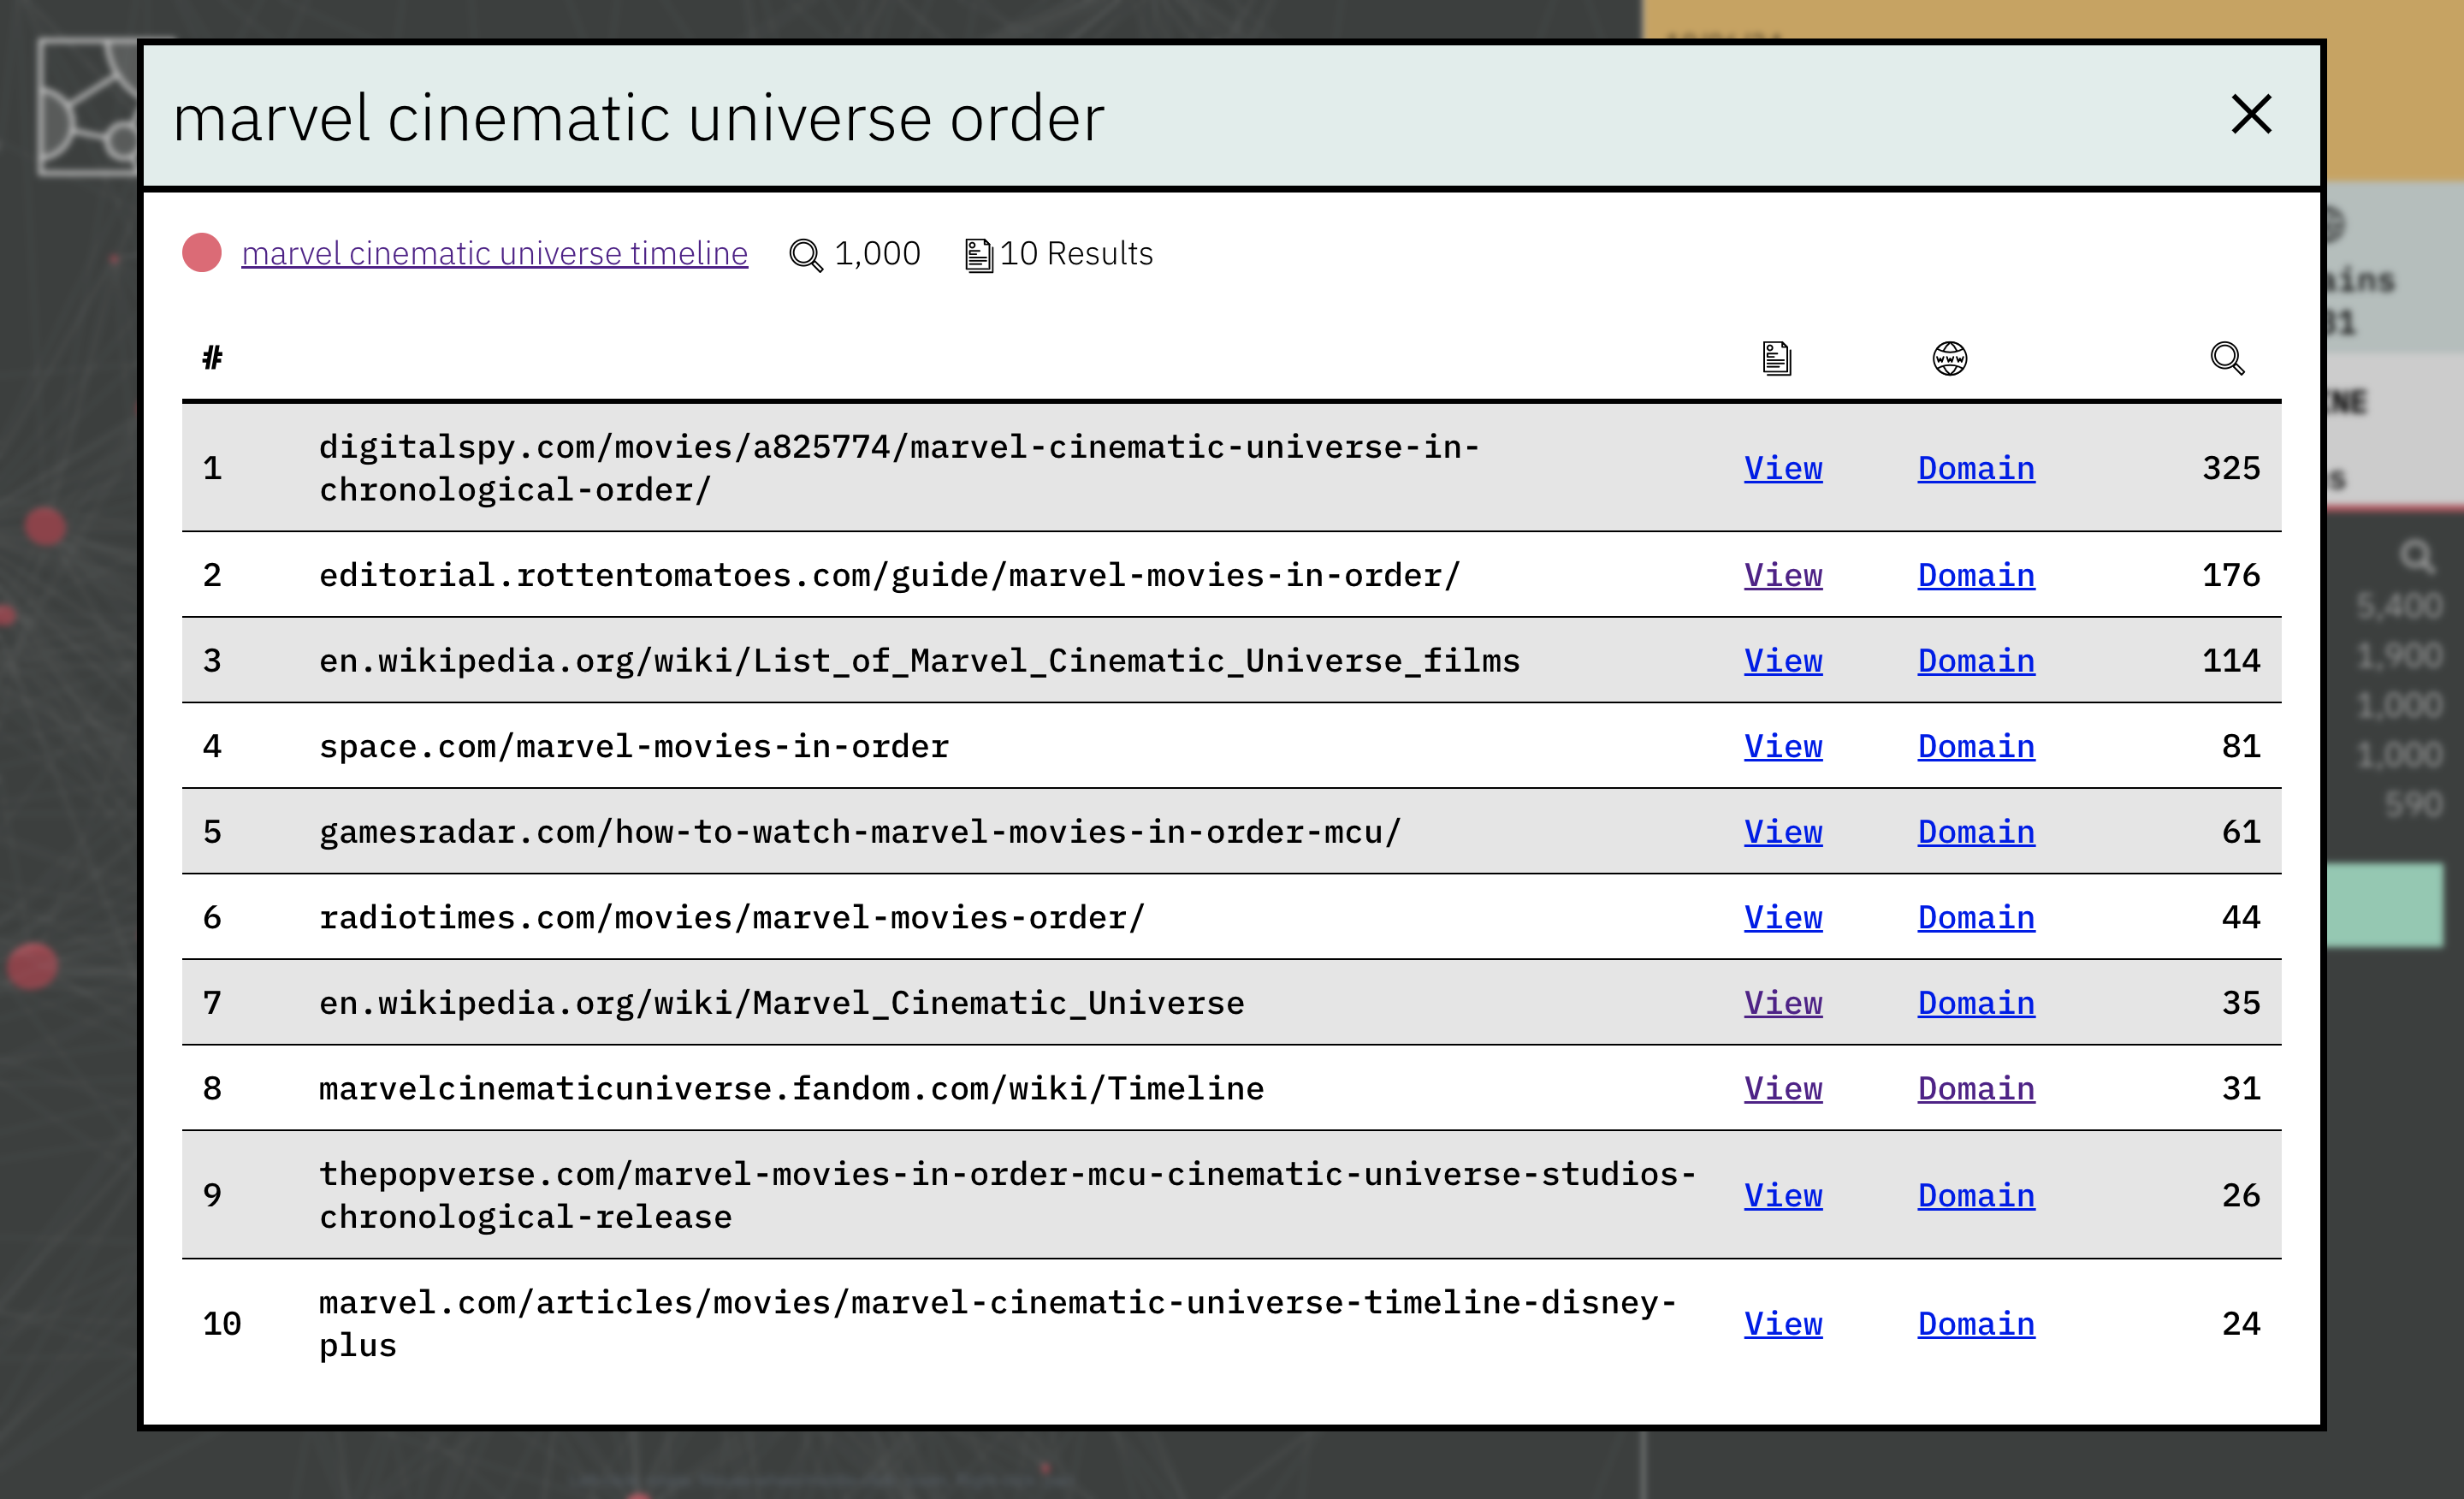This screenshot has height=1499, width=2464.
Task: Click the dialog title marvel cinematic universe order
Action: (639, 118)
